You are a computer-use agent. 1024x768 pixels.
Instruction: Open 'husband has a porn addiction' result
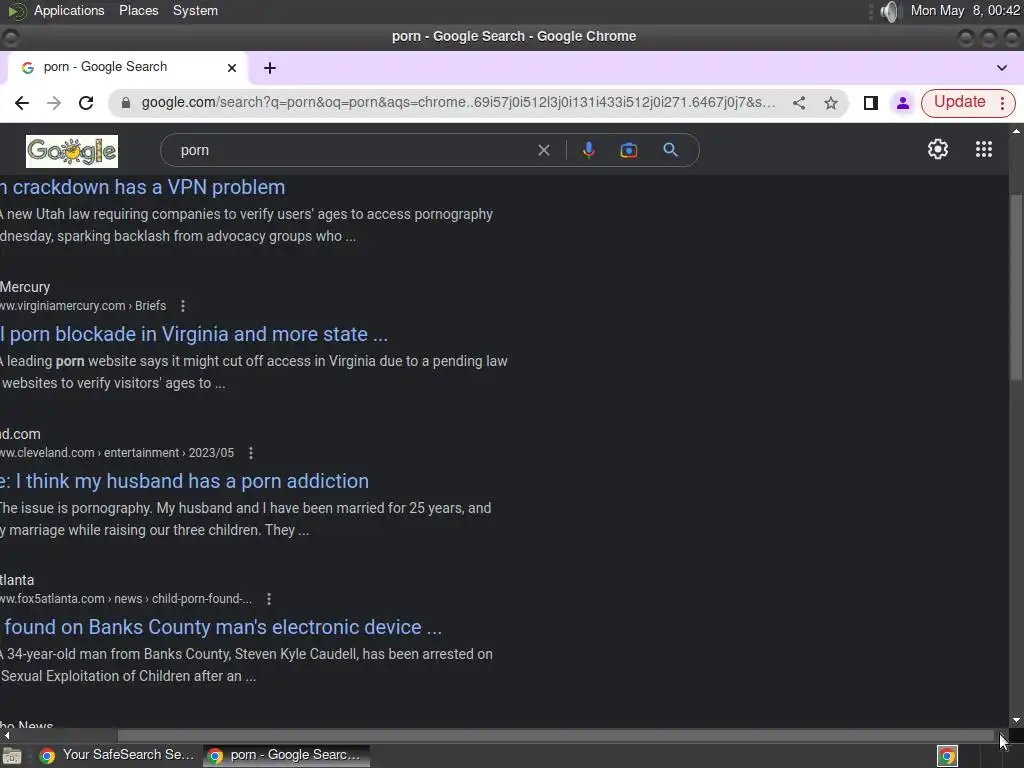click(x=184, y=481)
